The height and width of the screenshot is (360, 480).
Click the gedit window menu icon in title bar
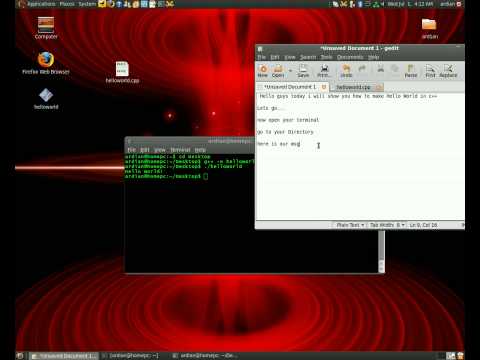click(260, 49)
